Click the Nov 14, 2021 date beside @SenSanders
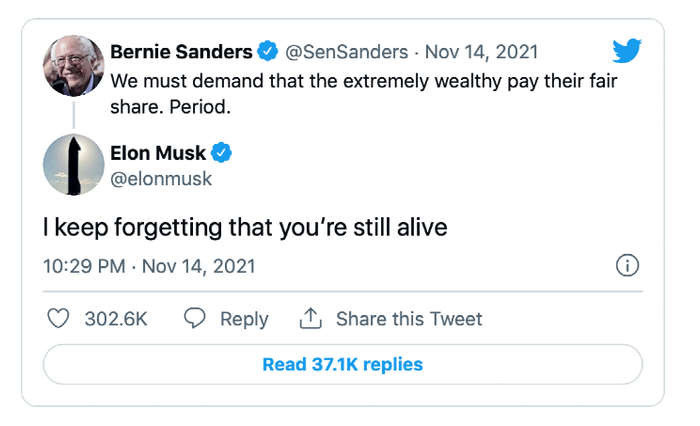 pyautogui.click(x=482, y=51)
